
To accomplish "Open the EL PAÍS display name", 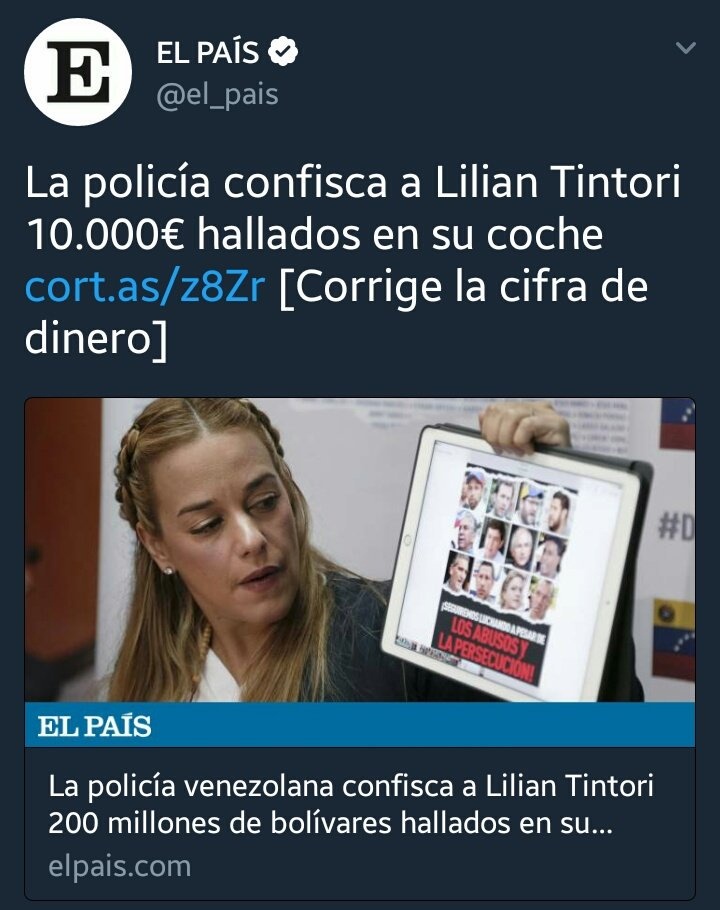I will pyautogui.click(x=208, y=52).
